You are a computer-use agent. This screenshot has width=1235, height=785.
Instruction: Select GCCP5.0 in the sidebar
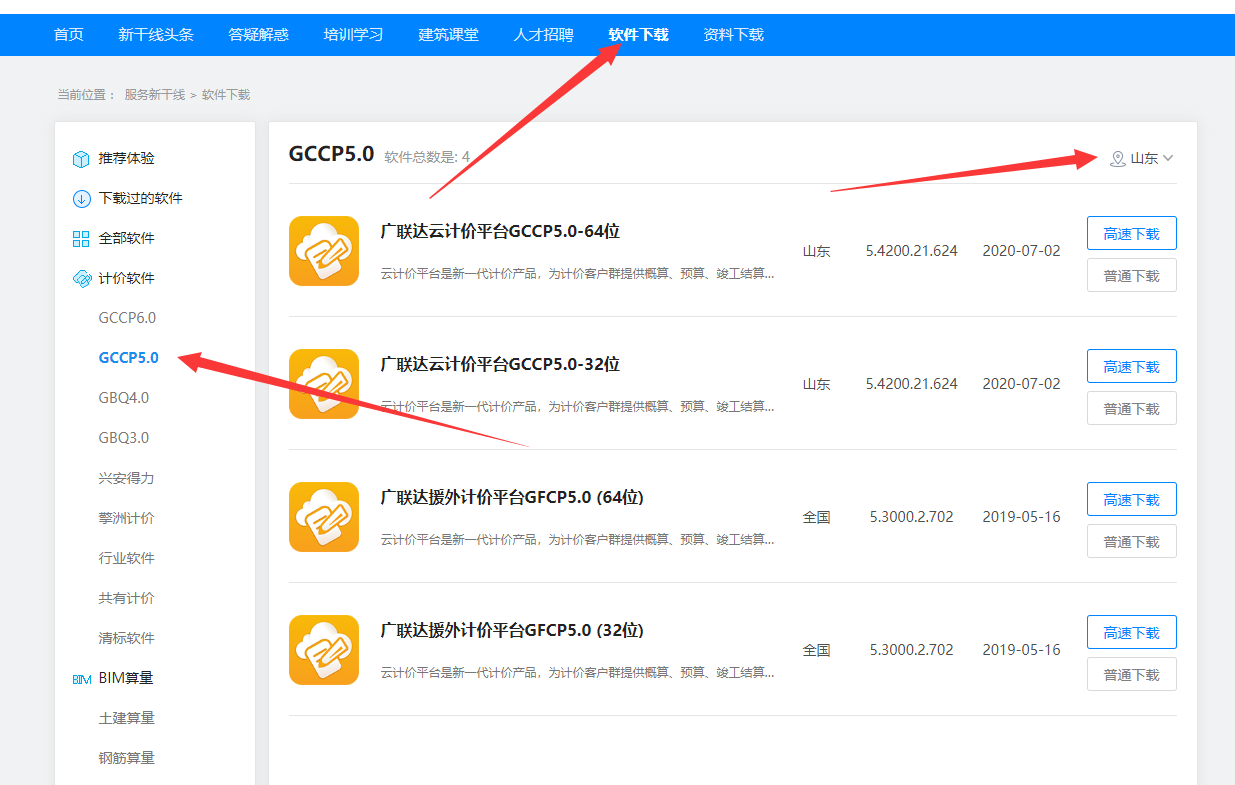pos(128,358)
